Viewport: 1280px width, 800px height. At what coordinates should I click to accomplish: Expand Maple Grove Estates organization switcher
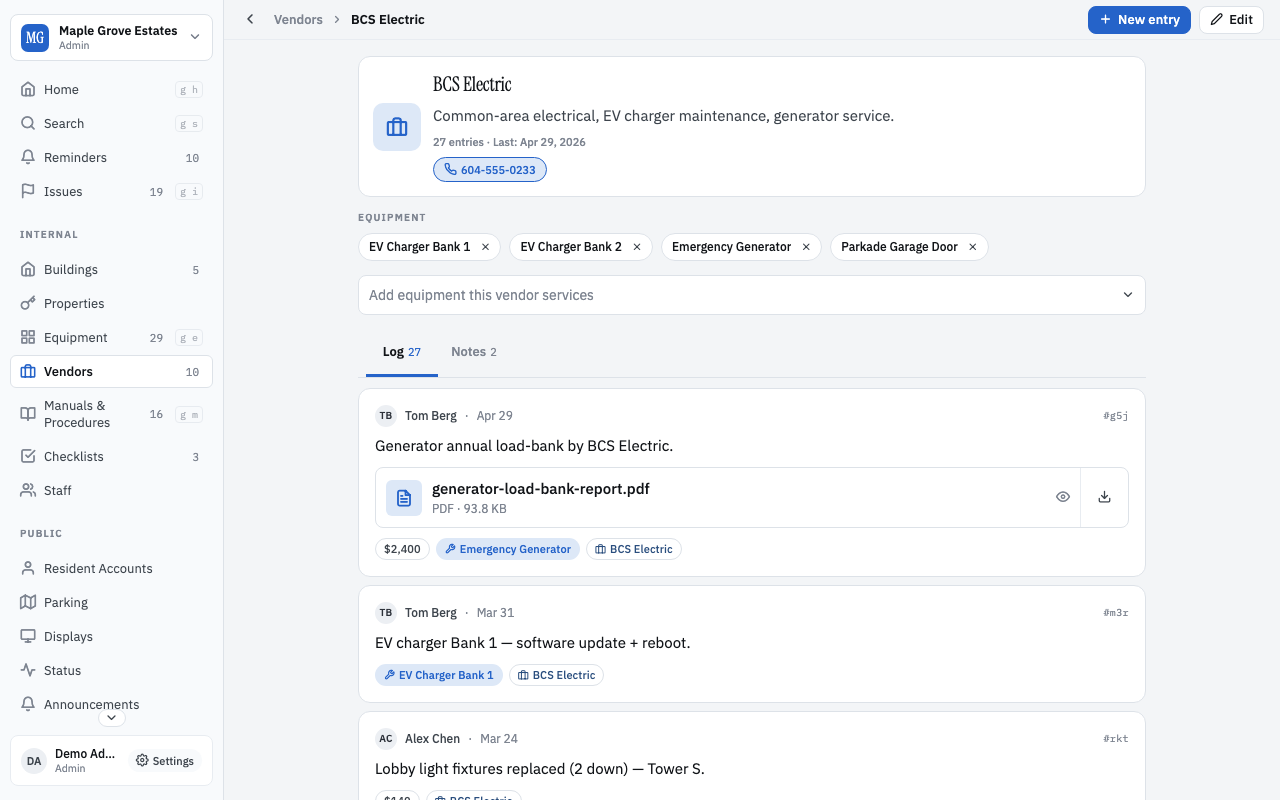(111, 38)
